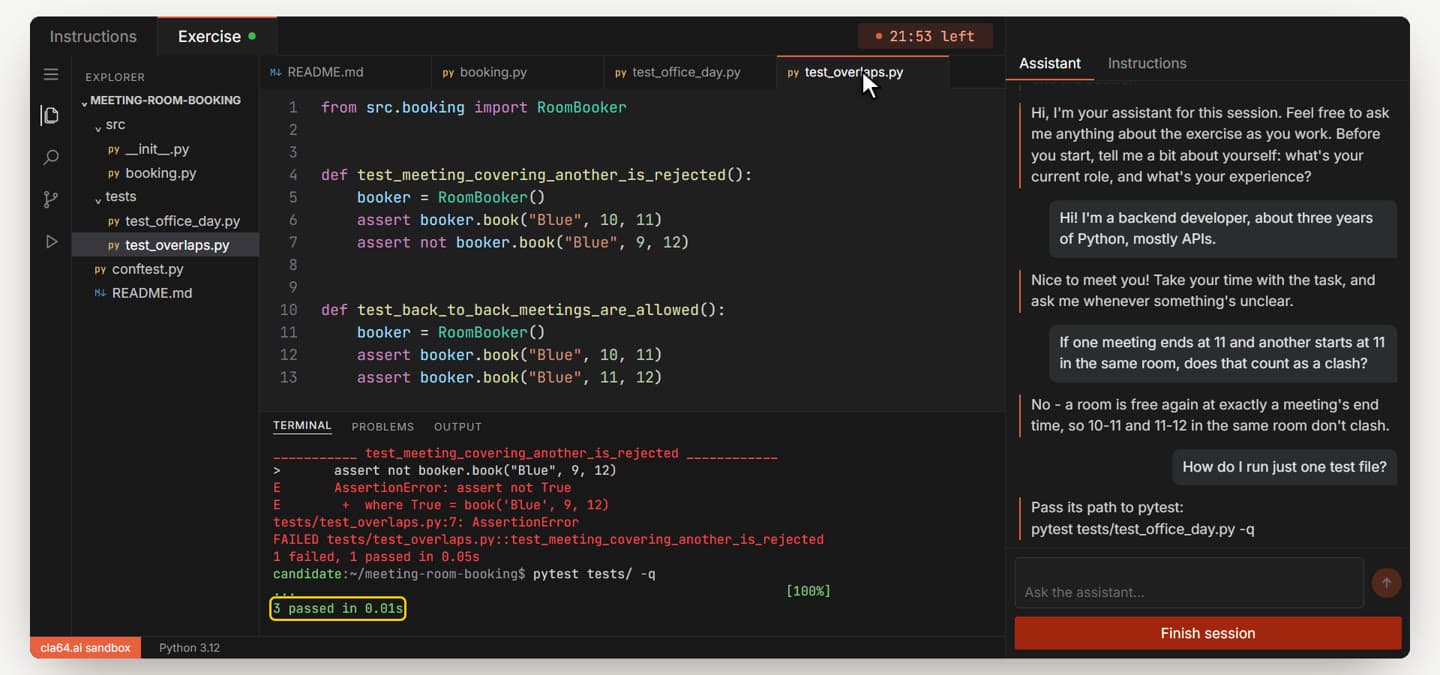Image resolution: width=1440 pixels, height=675 pixels.
Task: Click assistant reply 'pytest tests/test_office_day.py -q'
Action: pos(1143,529)
